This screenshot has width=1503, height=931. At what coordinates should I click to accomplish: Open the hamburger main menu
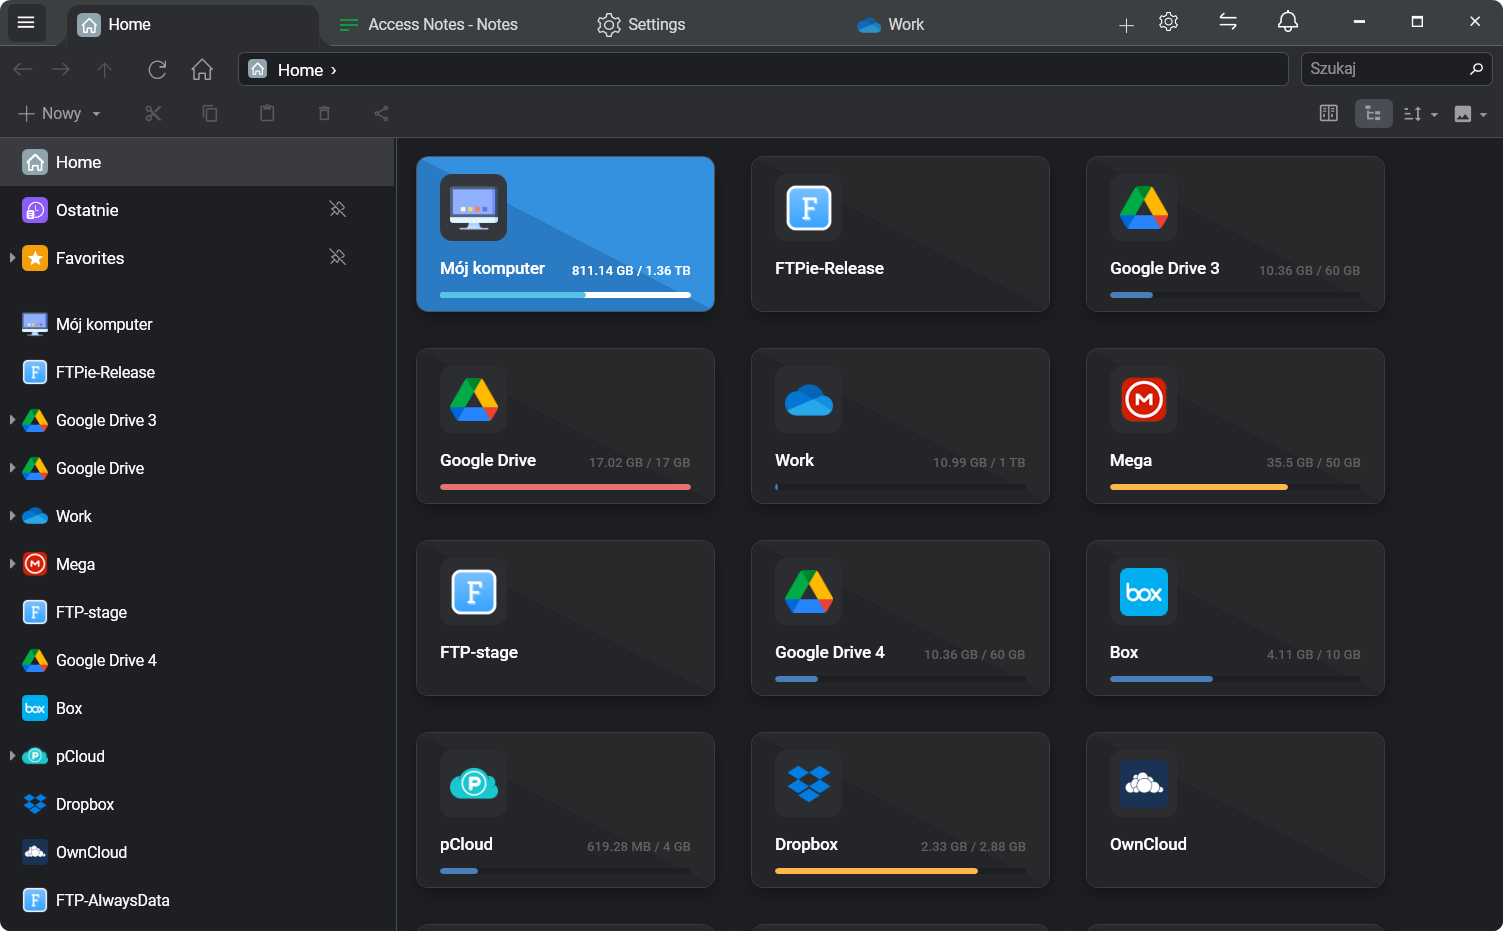tap(26, 22)
